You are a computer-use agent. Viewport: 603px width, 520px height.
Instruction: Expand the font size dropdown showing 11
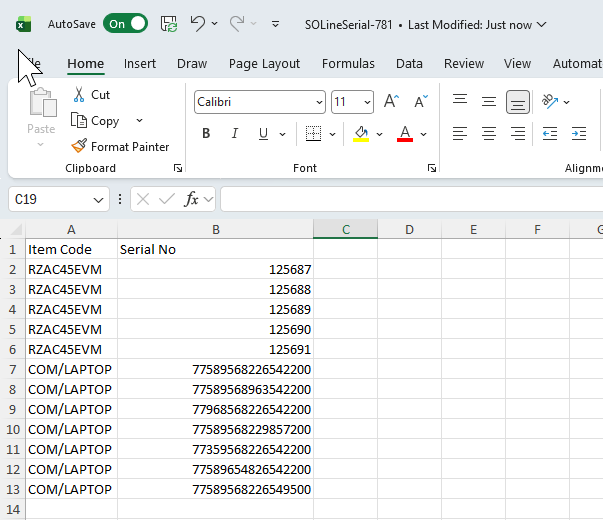[x=367, y=102]
